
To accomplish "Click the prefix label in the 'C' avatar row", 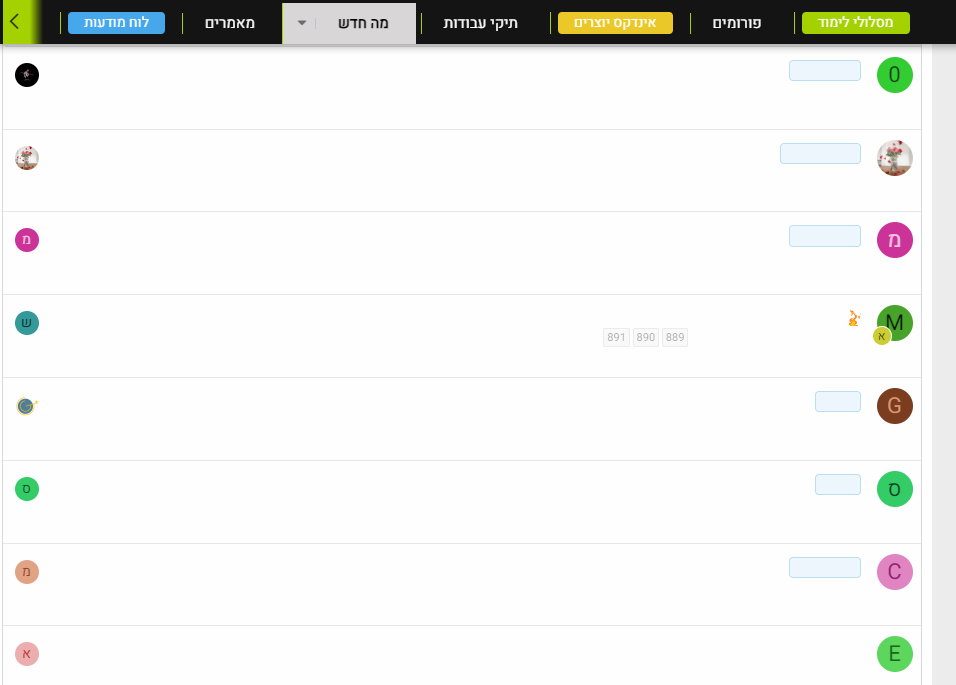I will coord(825,567).
